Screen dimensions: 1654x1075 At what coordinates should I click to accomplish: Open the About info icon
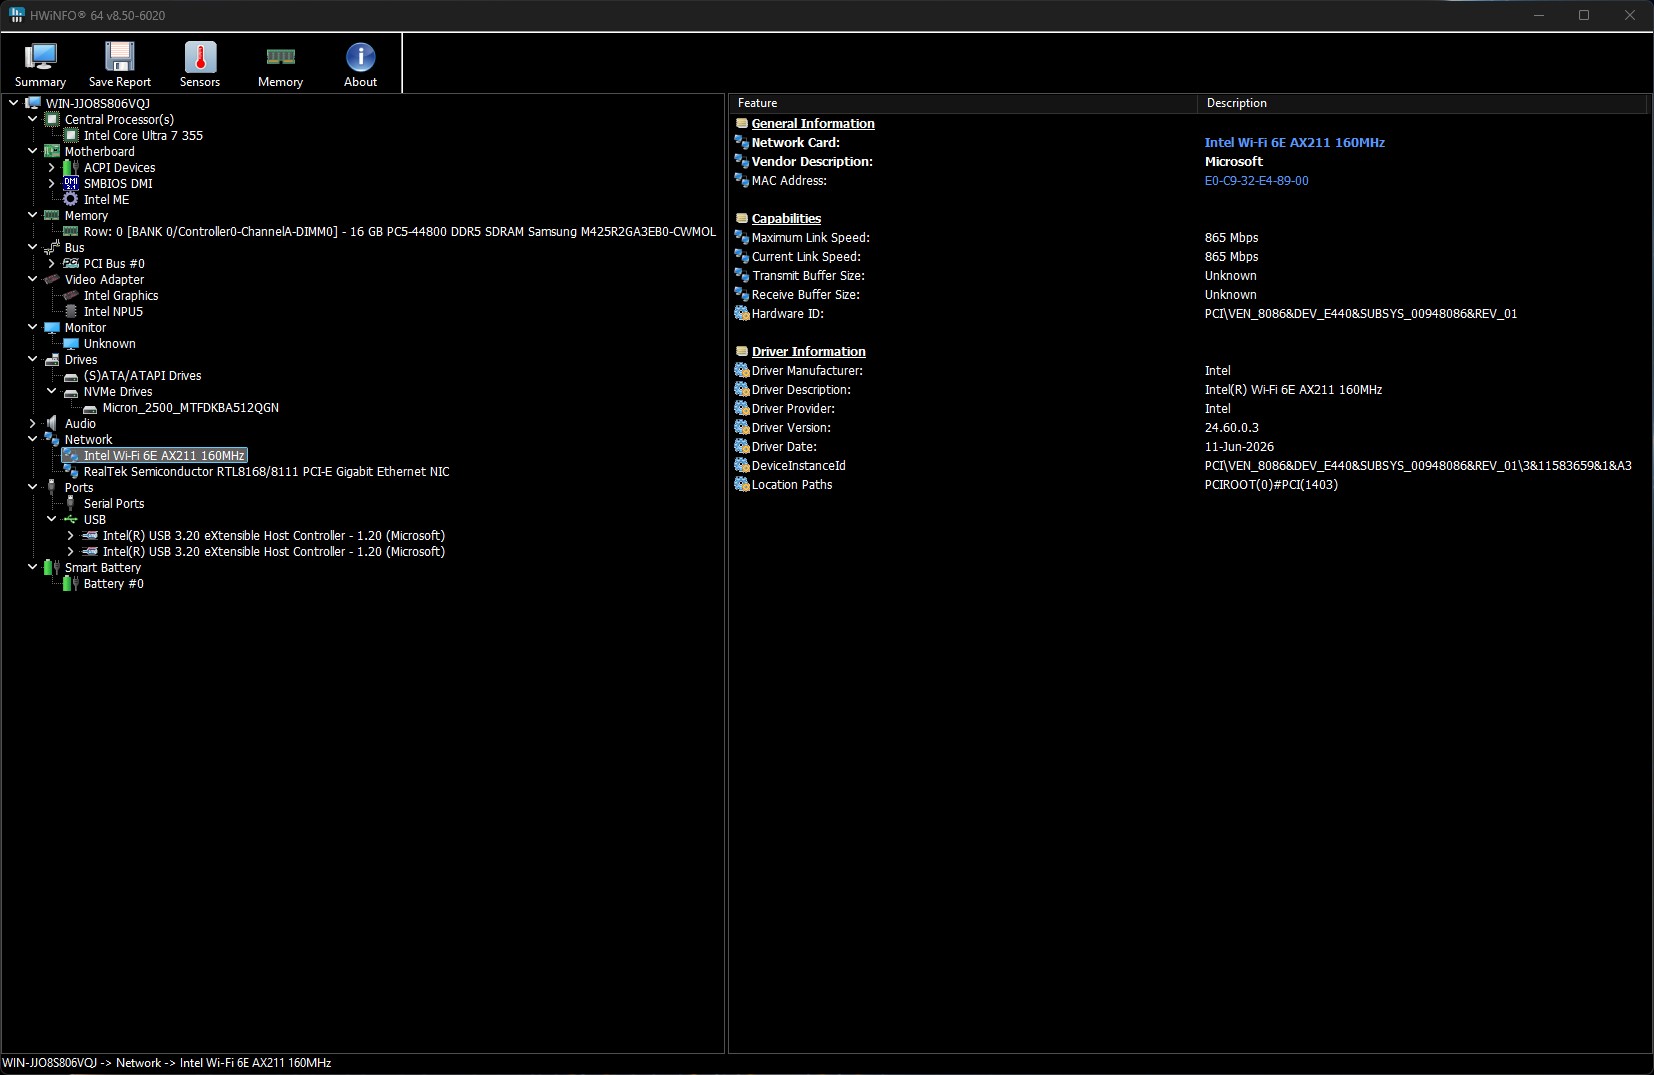click(360, 56)
